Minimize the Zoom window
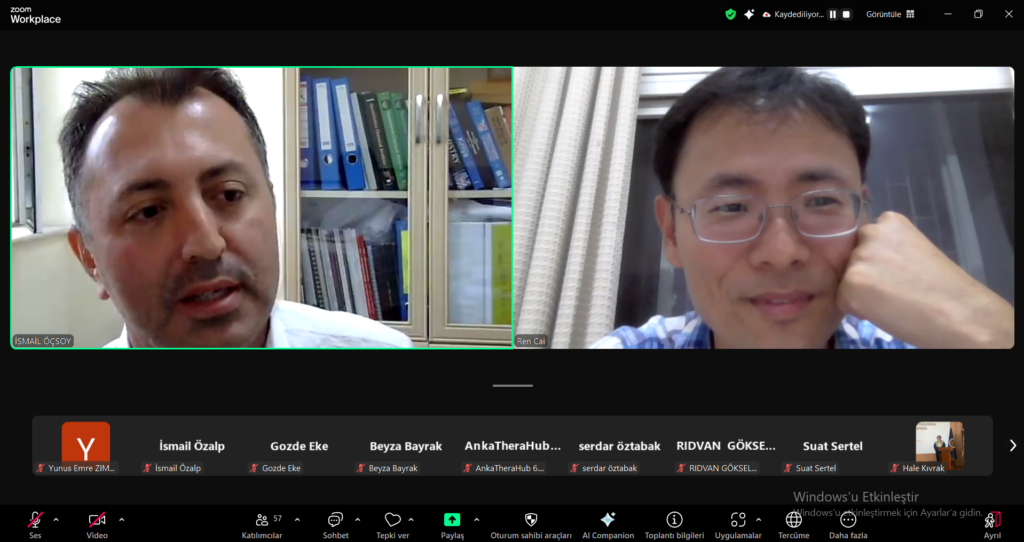Viewport: 1024px width, 542px height. pyautogui.click(x=948, y=14)
